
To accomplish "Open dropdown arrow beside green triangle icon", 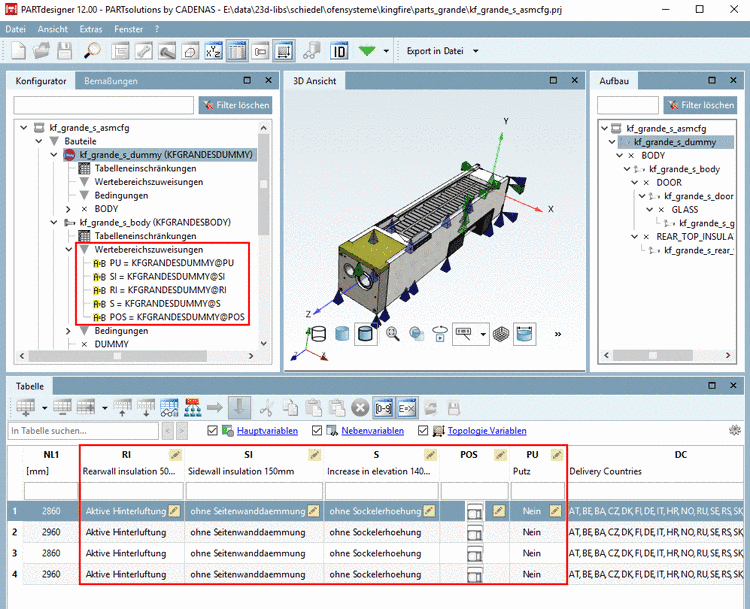I will pos(386,51).
